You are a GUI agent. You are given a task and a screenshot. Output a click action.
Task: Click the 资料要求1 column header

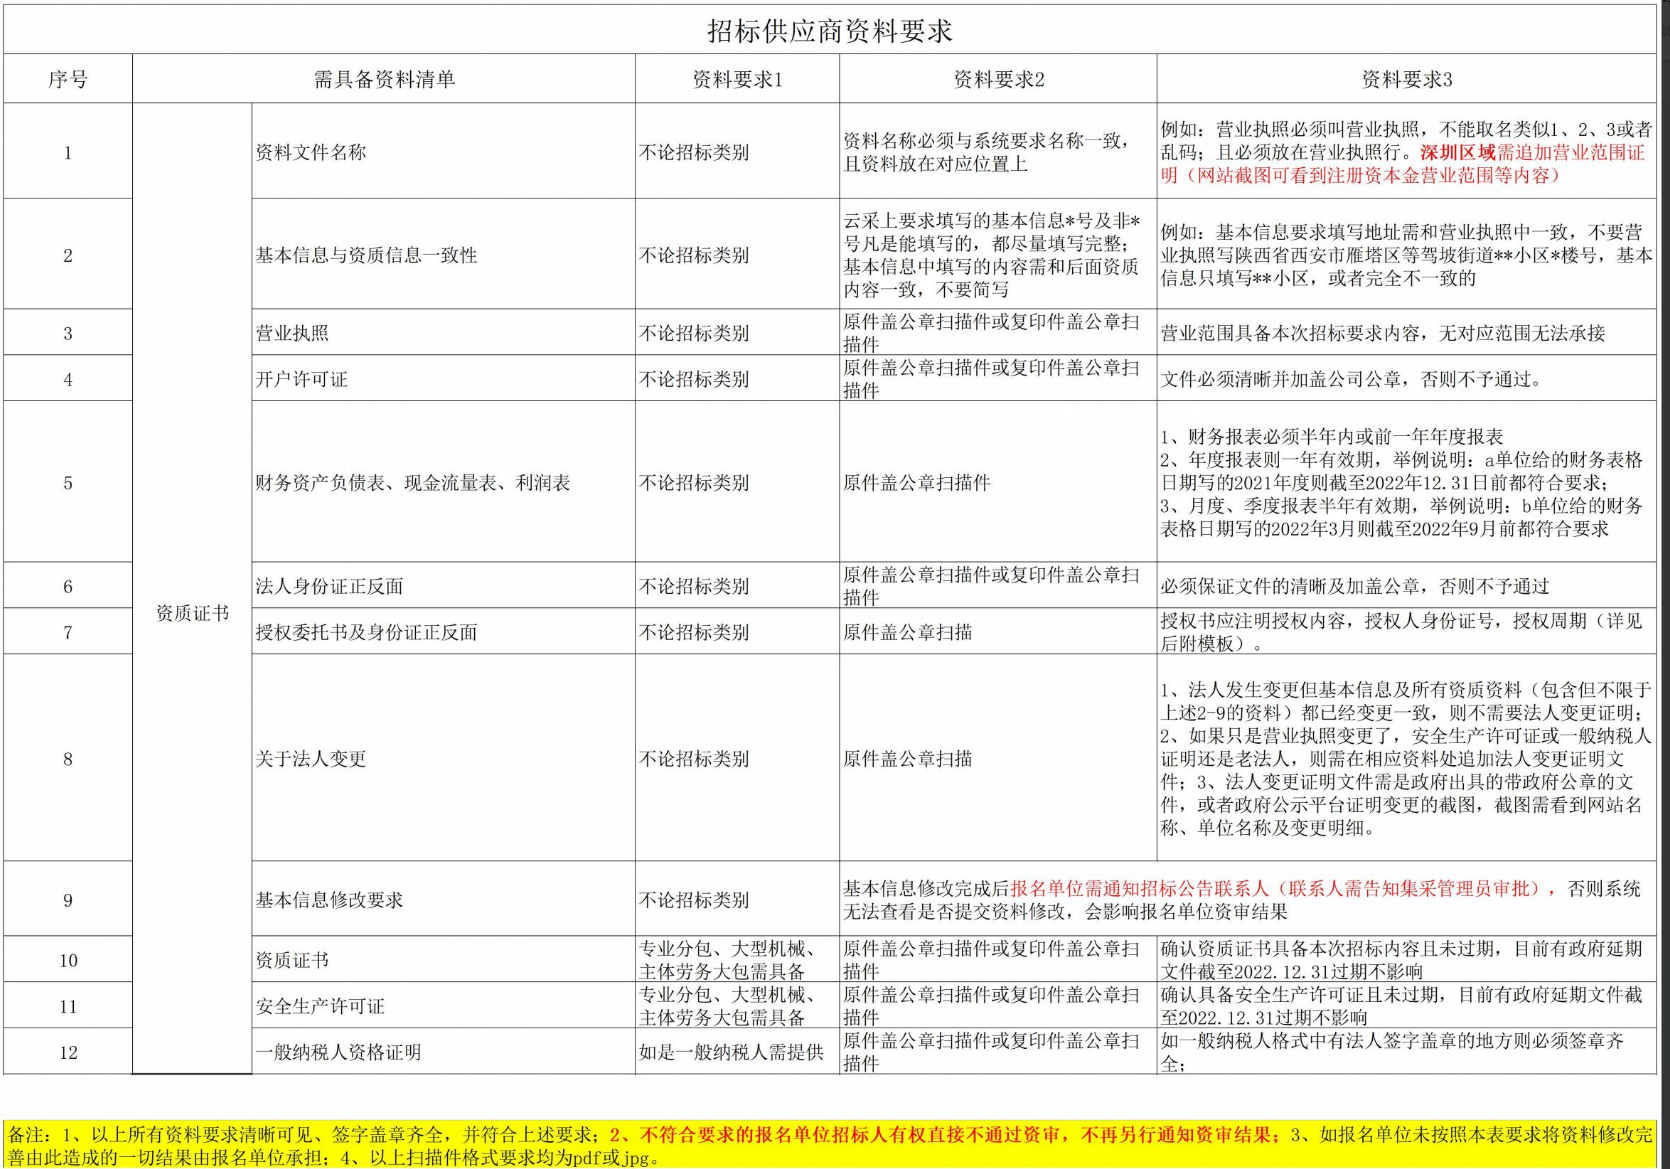[x=737, y=79]
